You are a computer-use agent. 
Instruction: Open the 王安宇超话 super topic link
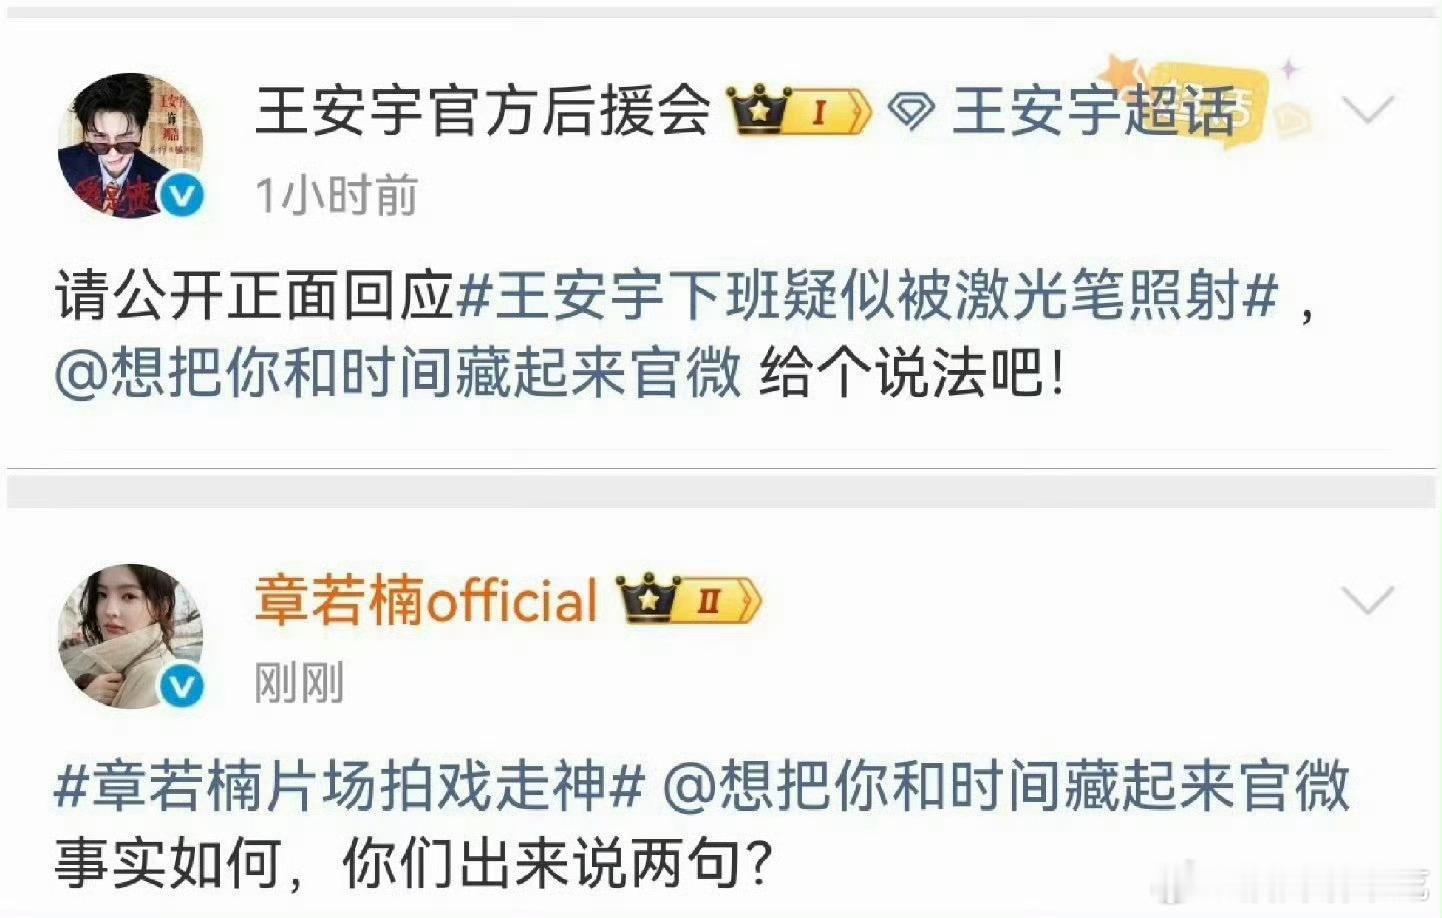1094,110
